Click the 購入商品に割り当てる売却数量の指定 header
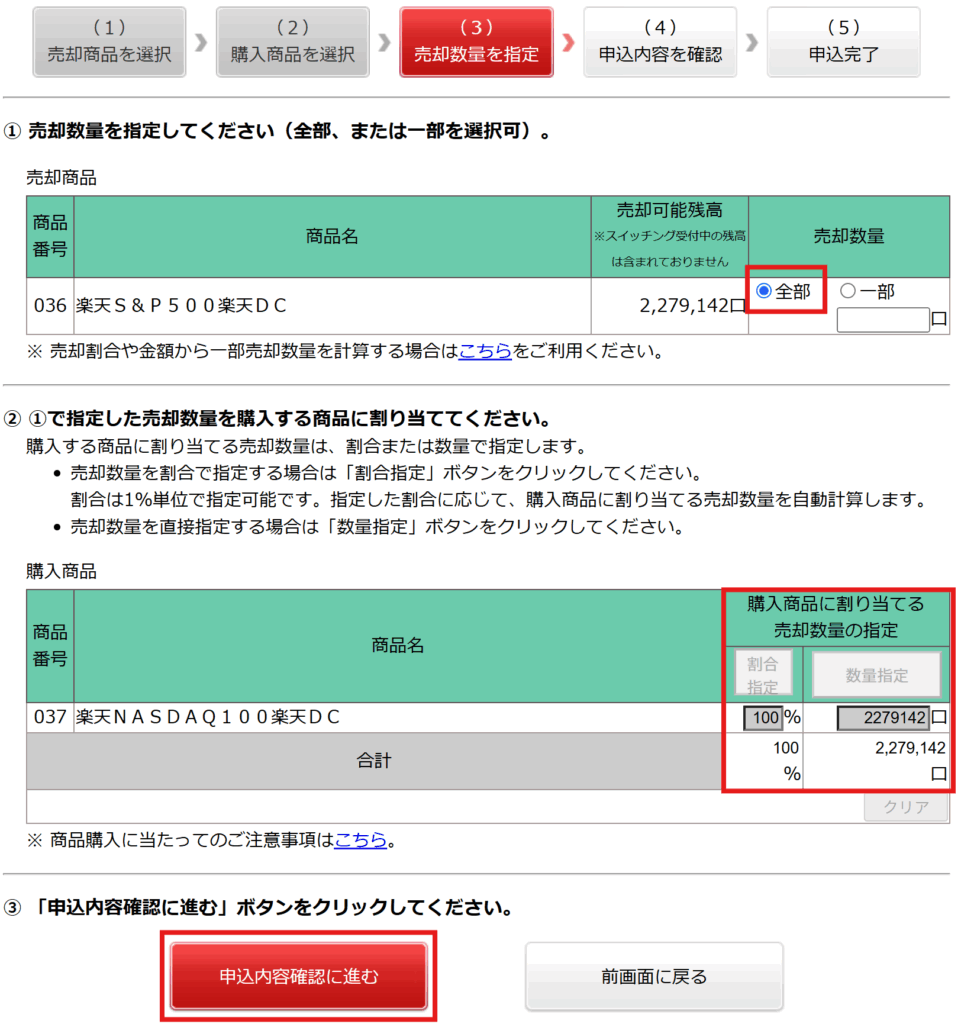This screenshot has width=961, height=1024. 836,616
